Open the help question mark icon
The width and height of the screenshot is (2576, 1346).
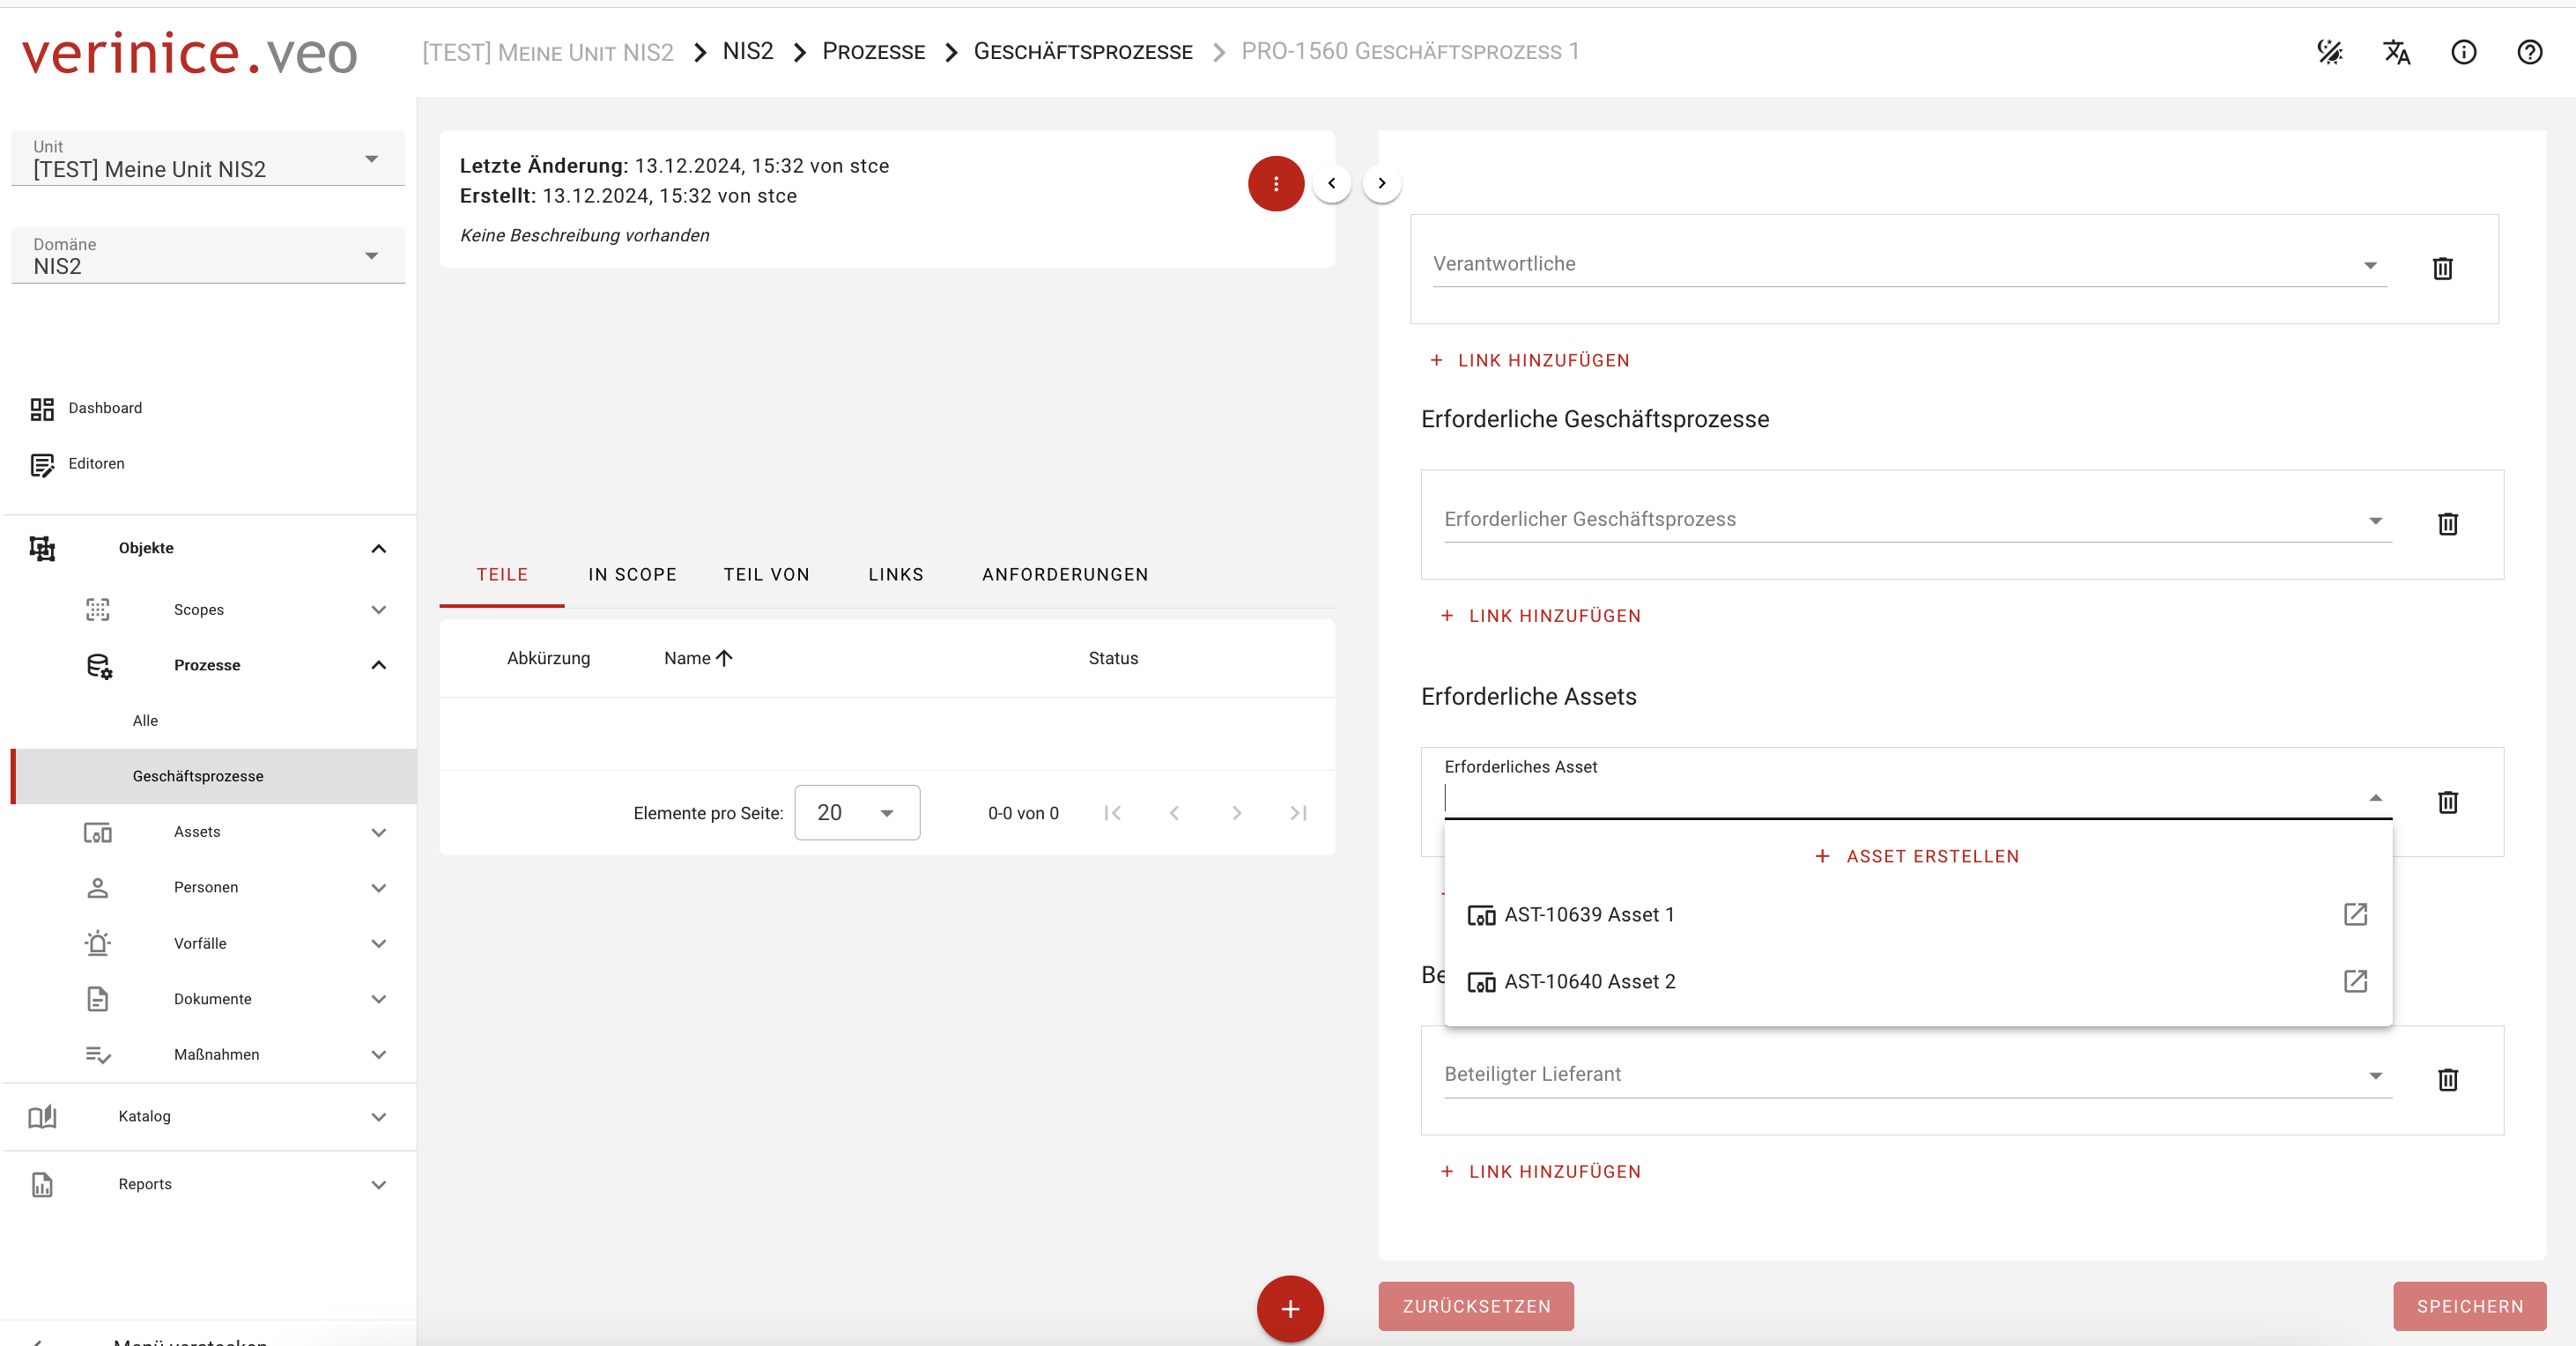2529,52
